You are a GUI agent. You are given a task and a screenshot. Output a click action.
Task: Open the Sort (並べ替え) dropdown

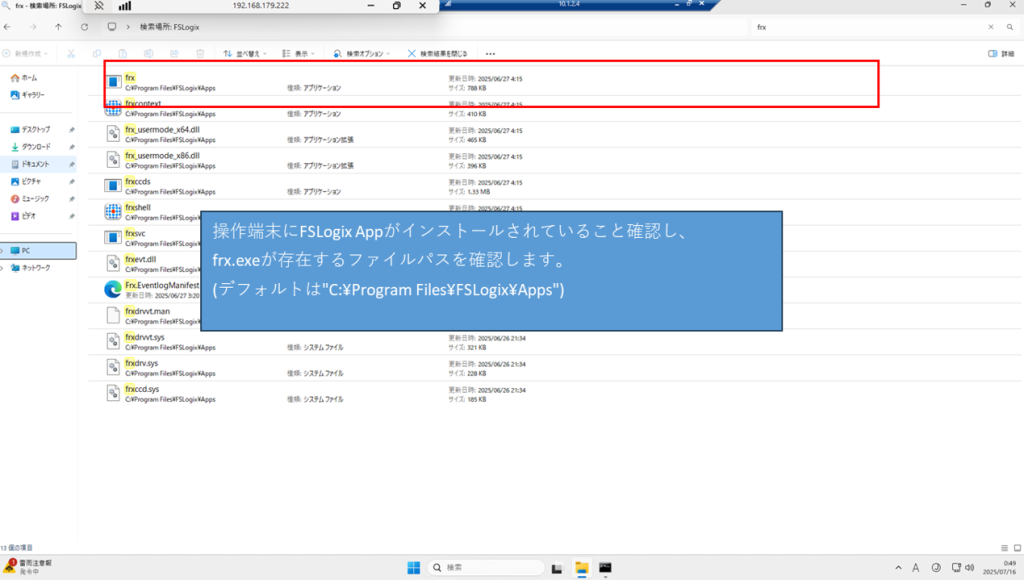click(245, 54)
